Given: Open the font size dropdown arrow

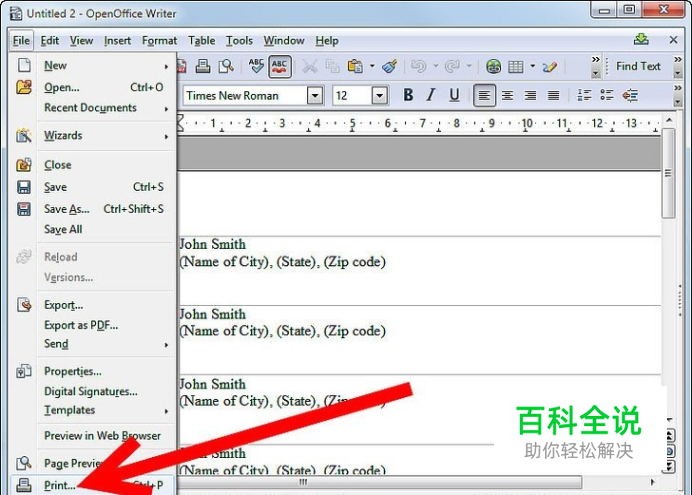Looking at the screenshot, I should pos(380,95).
